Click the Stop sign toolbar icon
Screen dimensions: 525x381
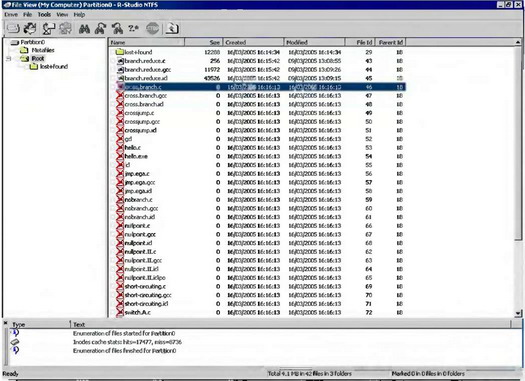pos(152,29)
